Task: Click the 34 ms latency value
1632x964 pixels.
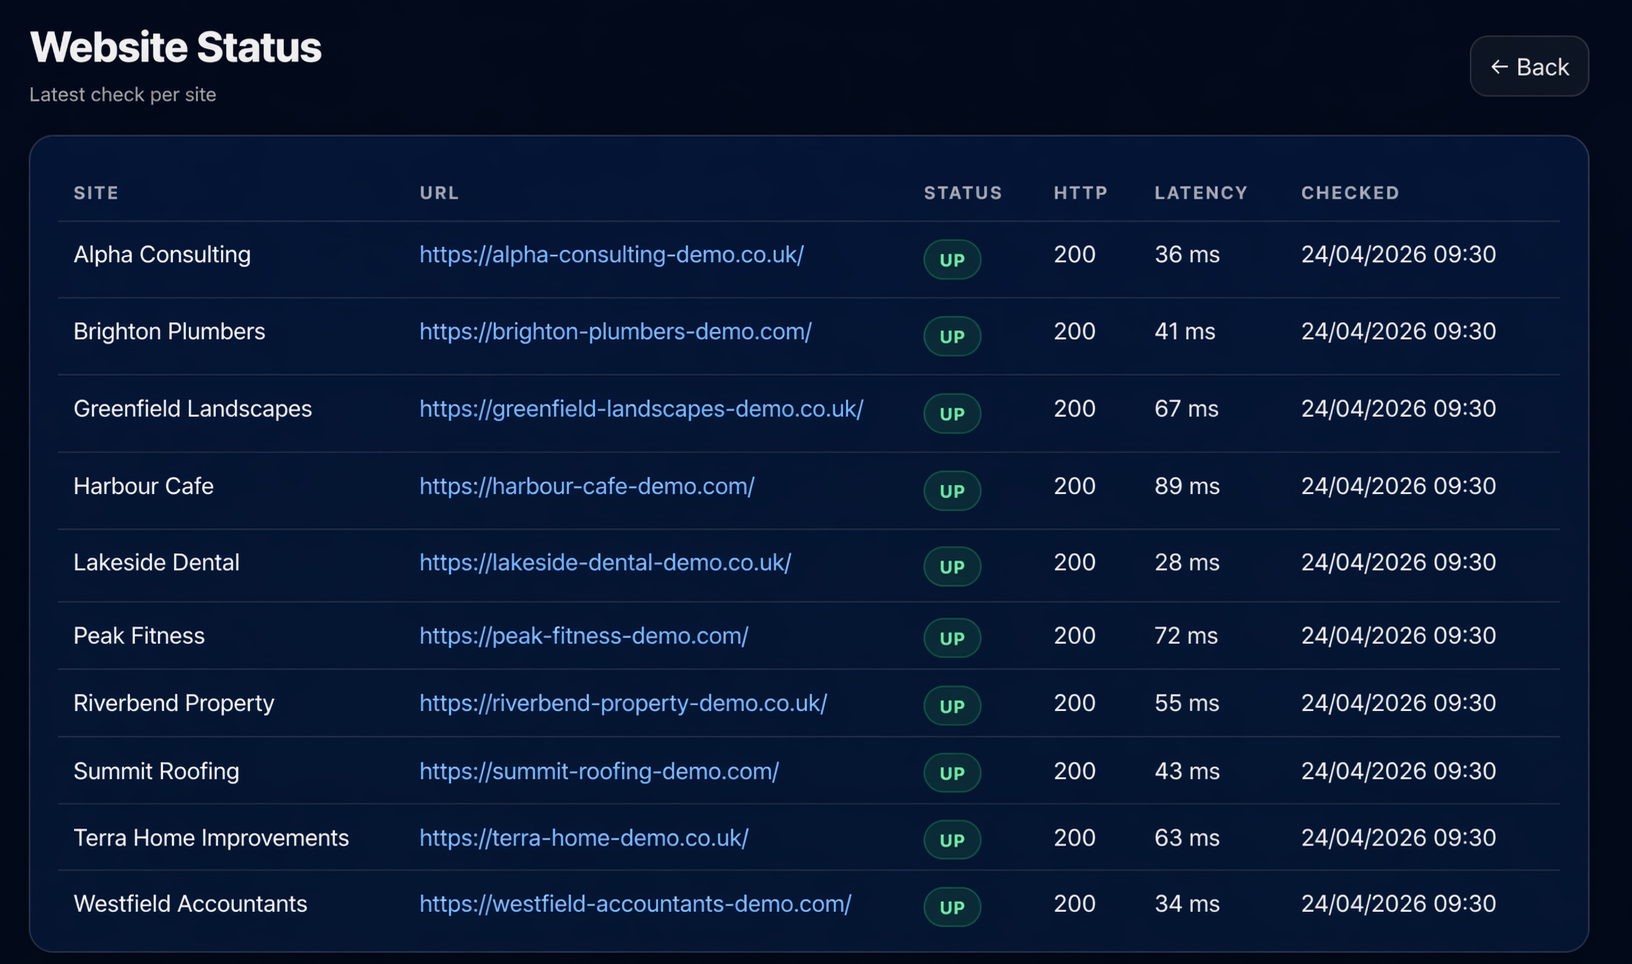Action: point(1187,904)
